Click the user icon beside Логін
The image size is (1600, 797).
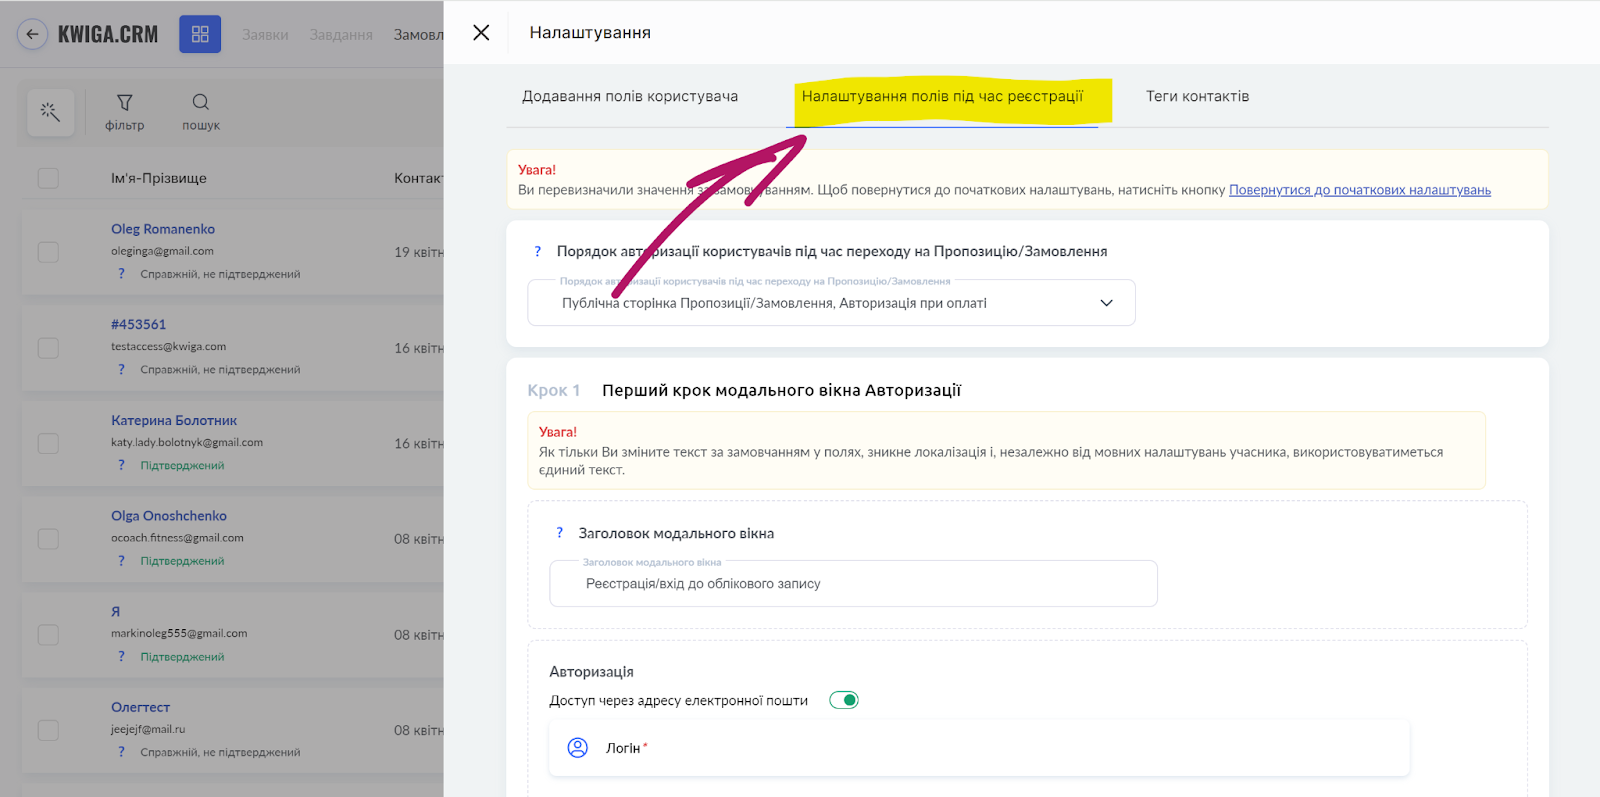pyautogui.click(x=578, y=748)
